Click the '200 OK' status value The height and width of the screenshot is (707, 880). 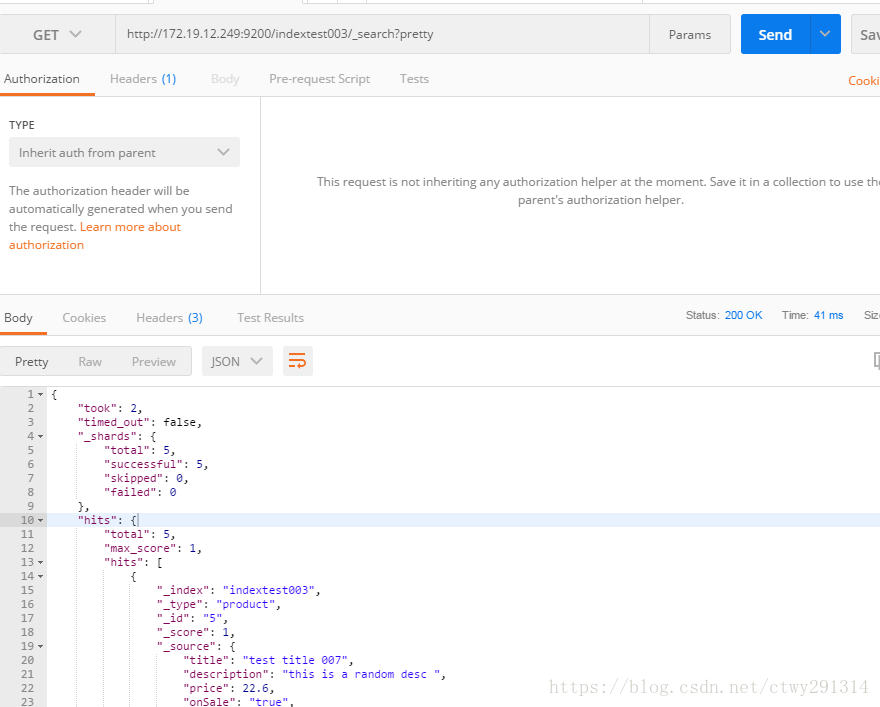coord(743,315)
